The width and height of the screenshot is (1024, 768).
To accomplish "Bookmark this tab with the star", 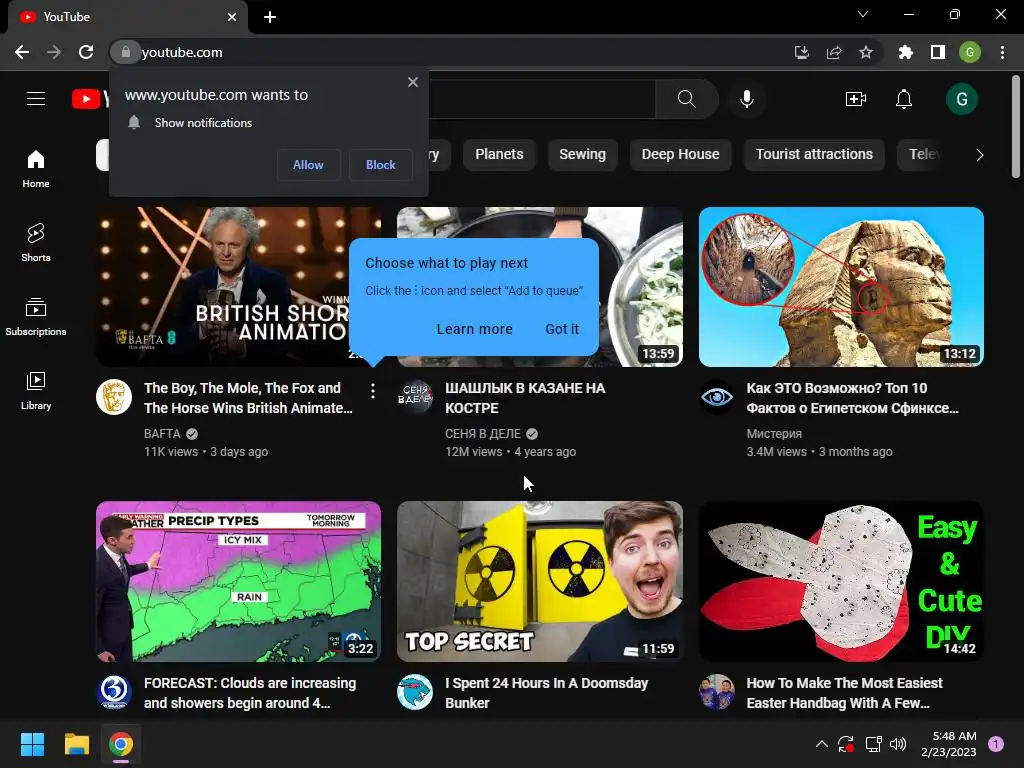I will (x=865, y=52).
